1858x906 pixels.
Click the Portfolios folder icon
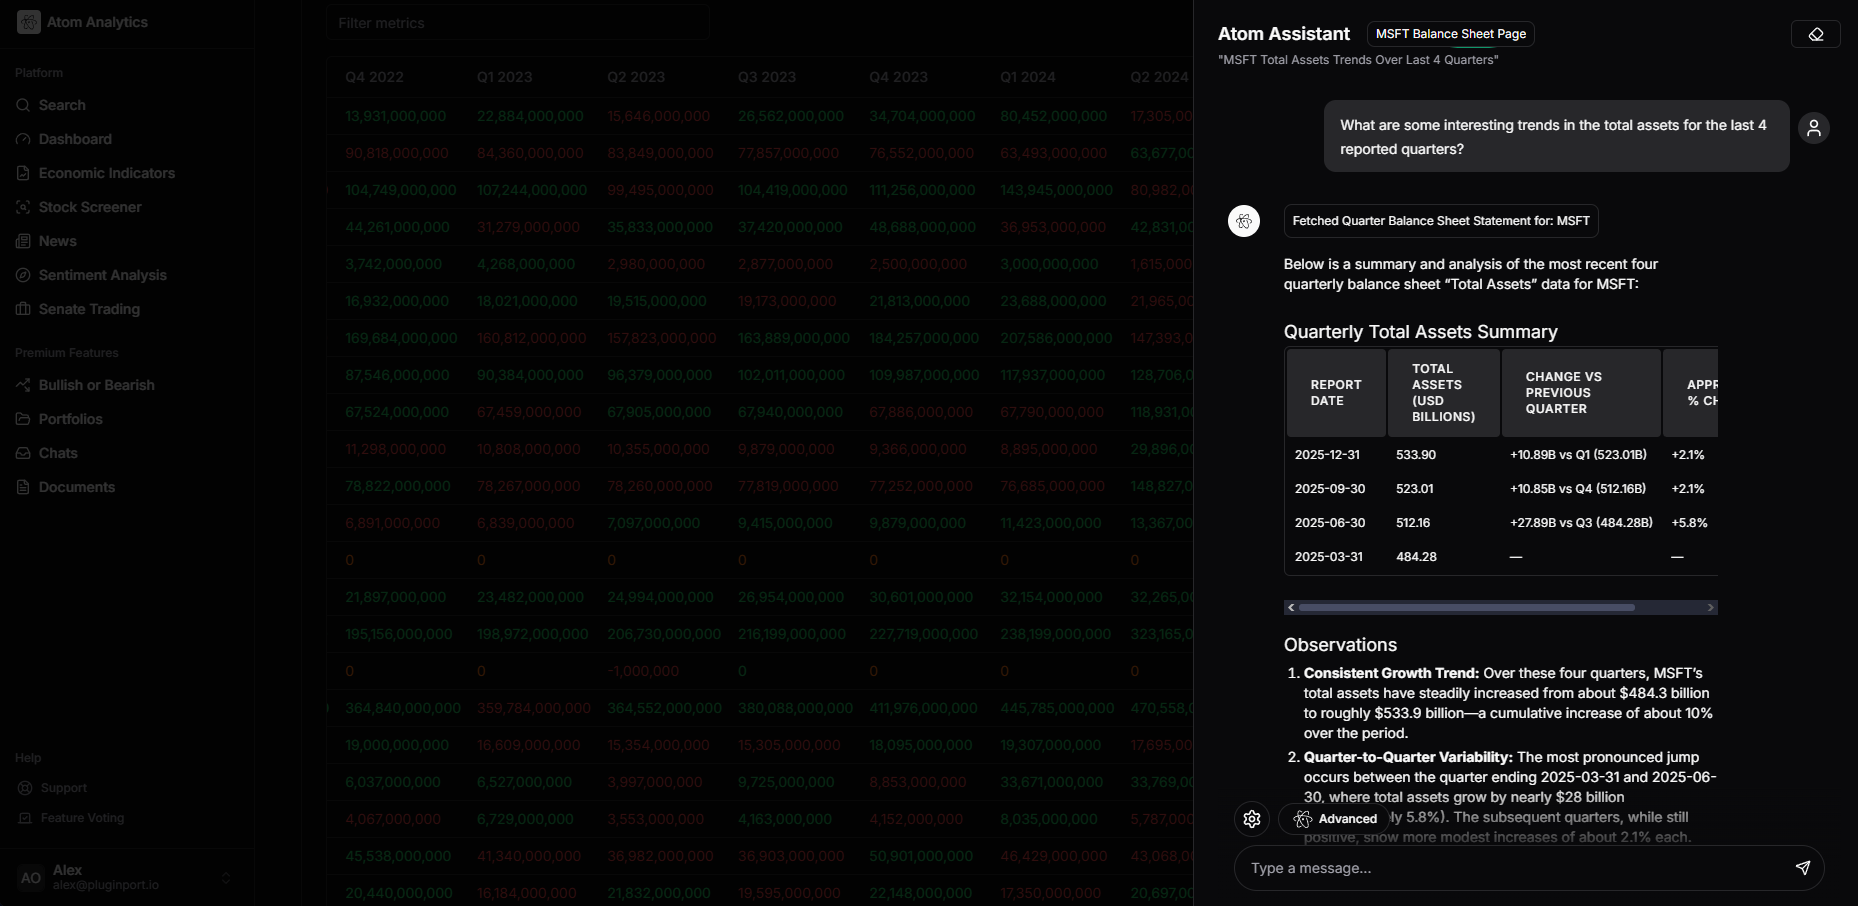tap(23, 419)
